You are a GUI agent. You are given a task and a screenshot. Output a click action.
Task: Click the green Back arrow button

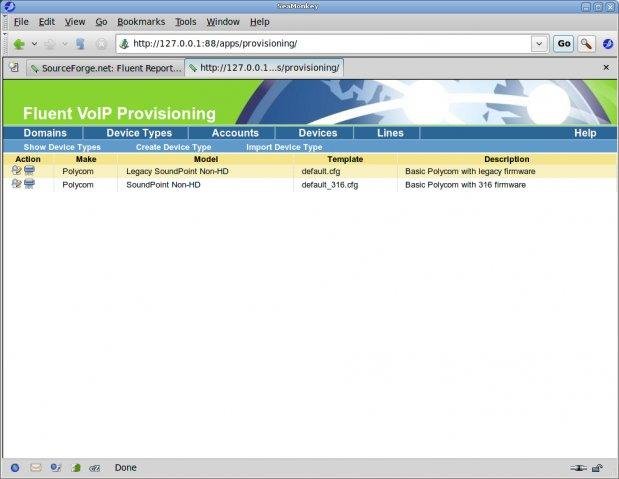(x=19, y=44)
